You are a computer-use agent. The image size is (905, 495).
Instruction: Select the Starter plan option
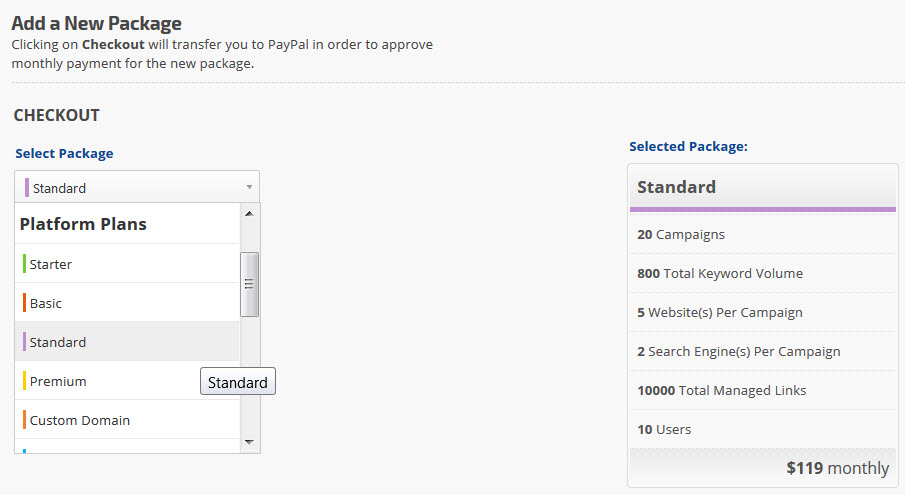(51, 264)
